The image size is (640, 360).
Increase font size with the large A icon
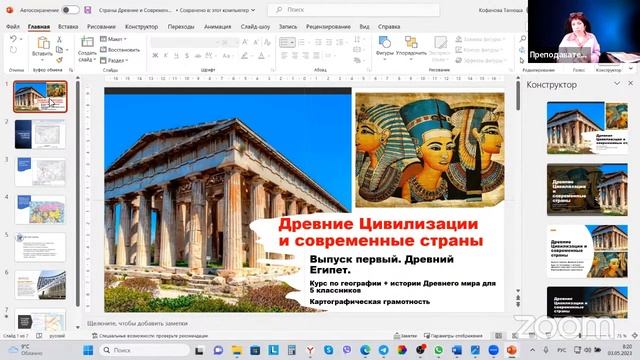[x=245, y=42]
